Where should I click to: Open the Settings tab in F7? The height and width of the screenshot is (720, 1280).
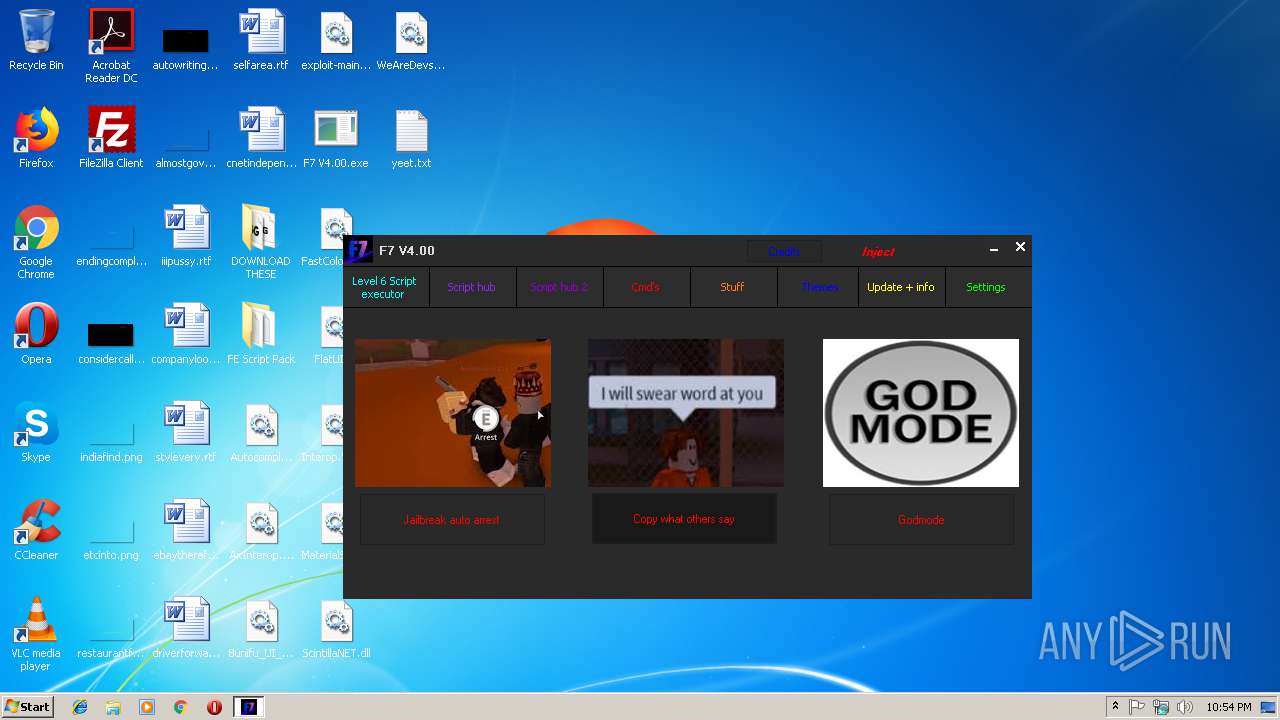pyautogui.click(x=986, y=287)
